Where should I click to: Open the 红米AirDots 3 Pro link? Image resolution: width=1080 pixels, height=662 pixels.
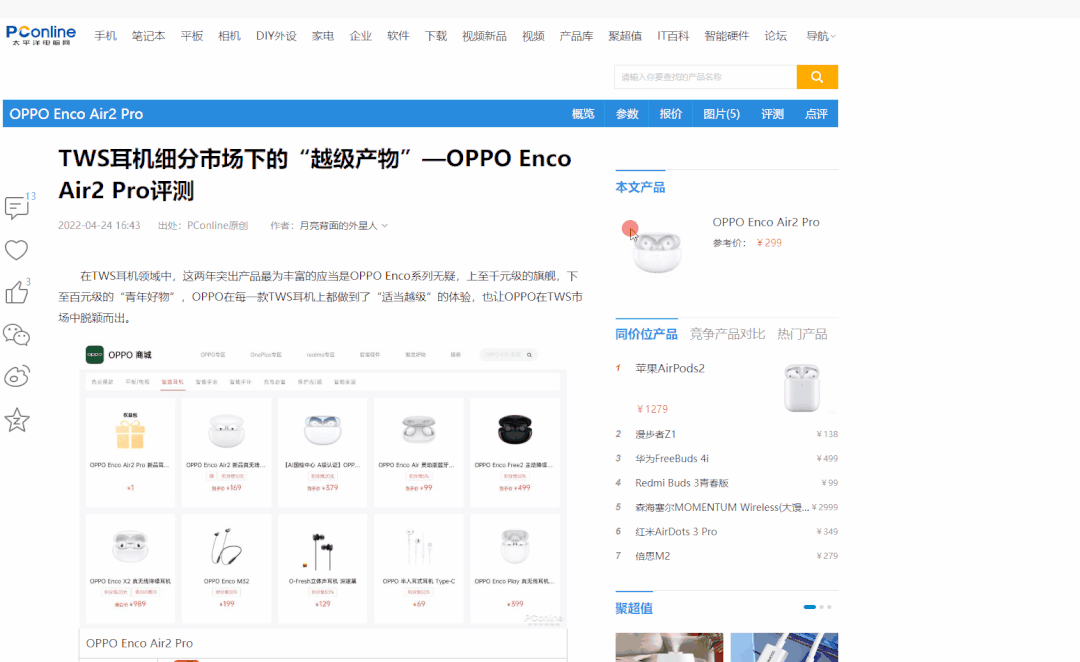(676, 532)
